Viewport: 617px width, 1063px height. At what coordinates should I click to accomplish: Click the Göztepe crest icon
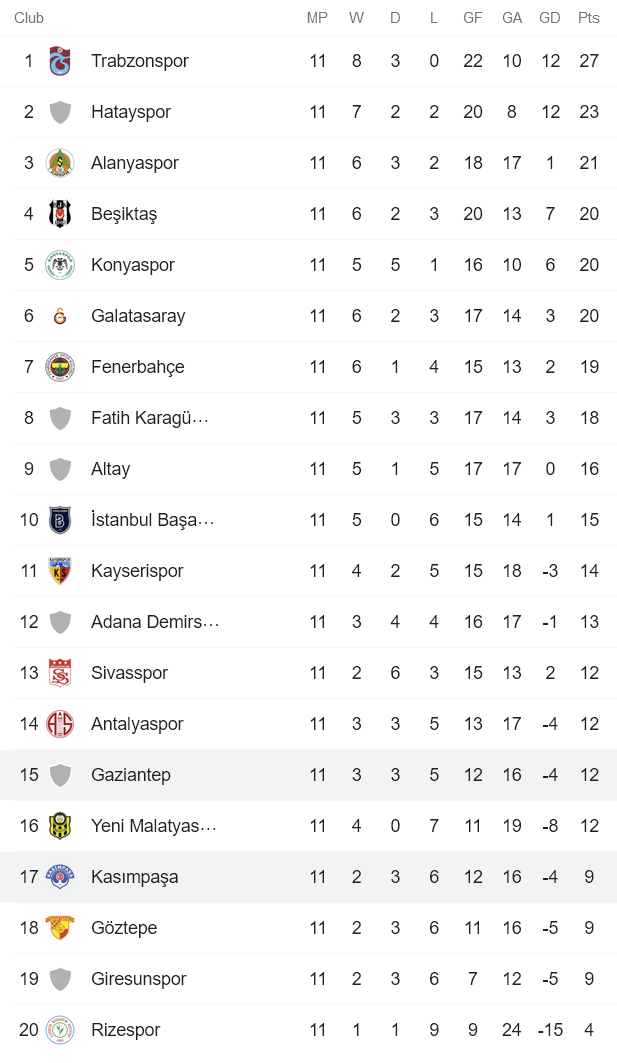tap(61, 927)
